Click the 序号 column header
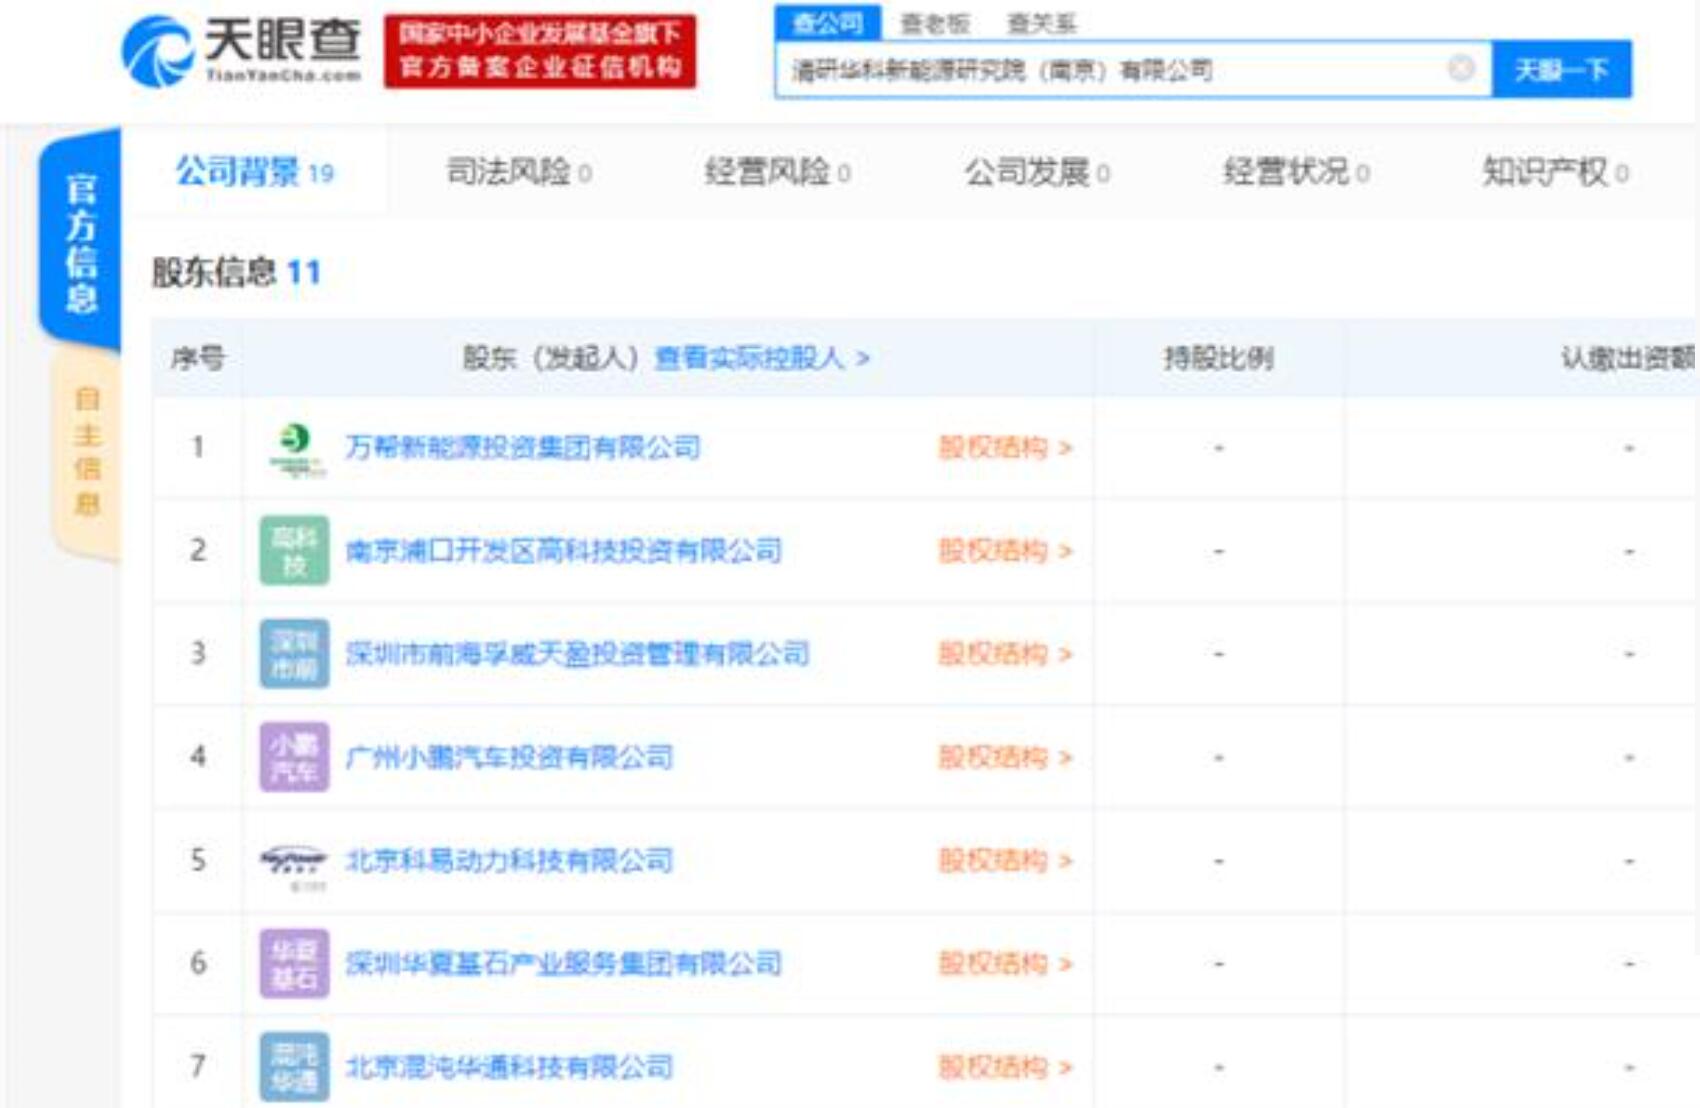Viewport: 1700px width, 1108px height. [198, 358]
